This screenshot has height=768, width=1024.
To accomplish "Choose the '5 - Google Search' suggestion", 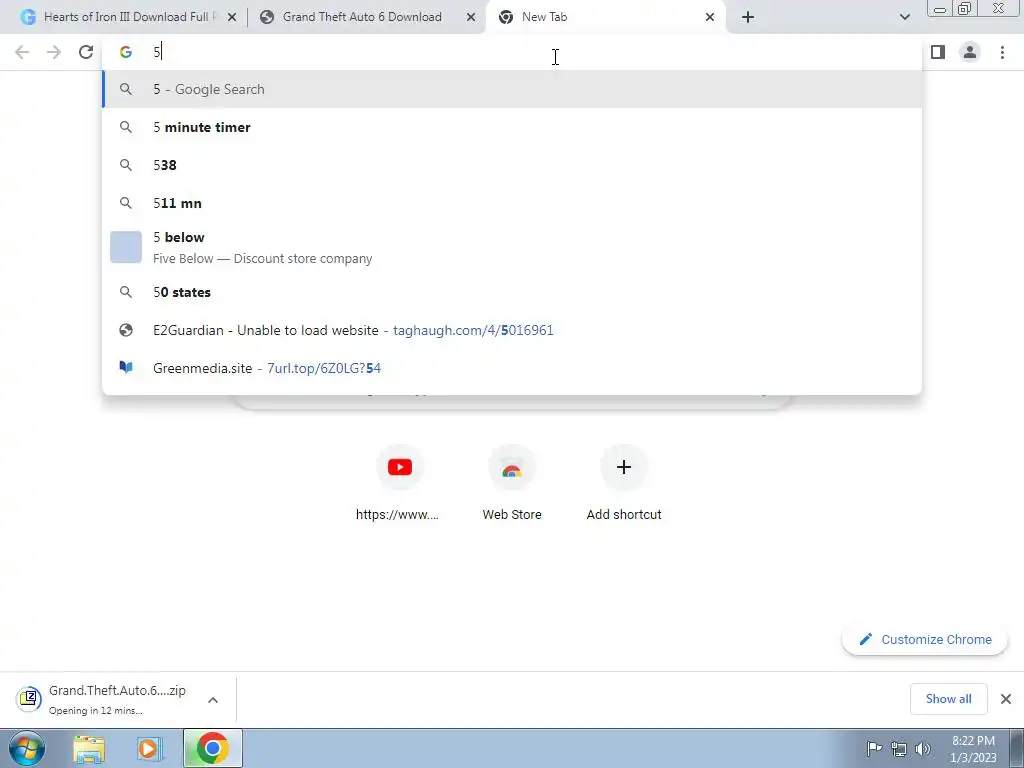I will [x=512, y=89].
